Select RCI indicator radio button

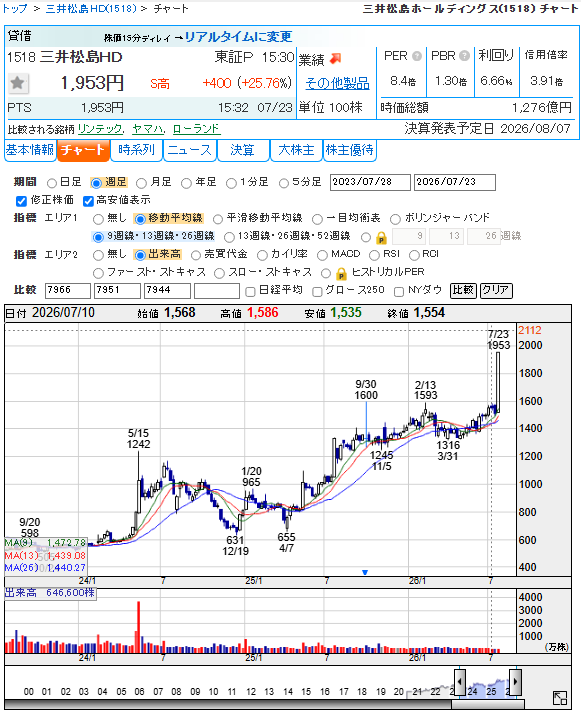(414, 255)
